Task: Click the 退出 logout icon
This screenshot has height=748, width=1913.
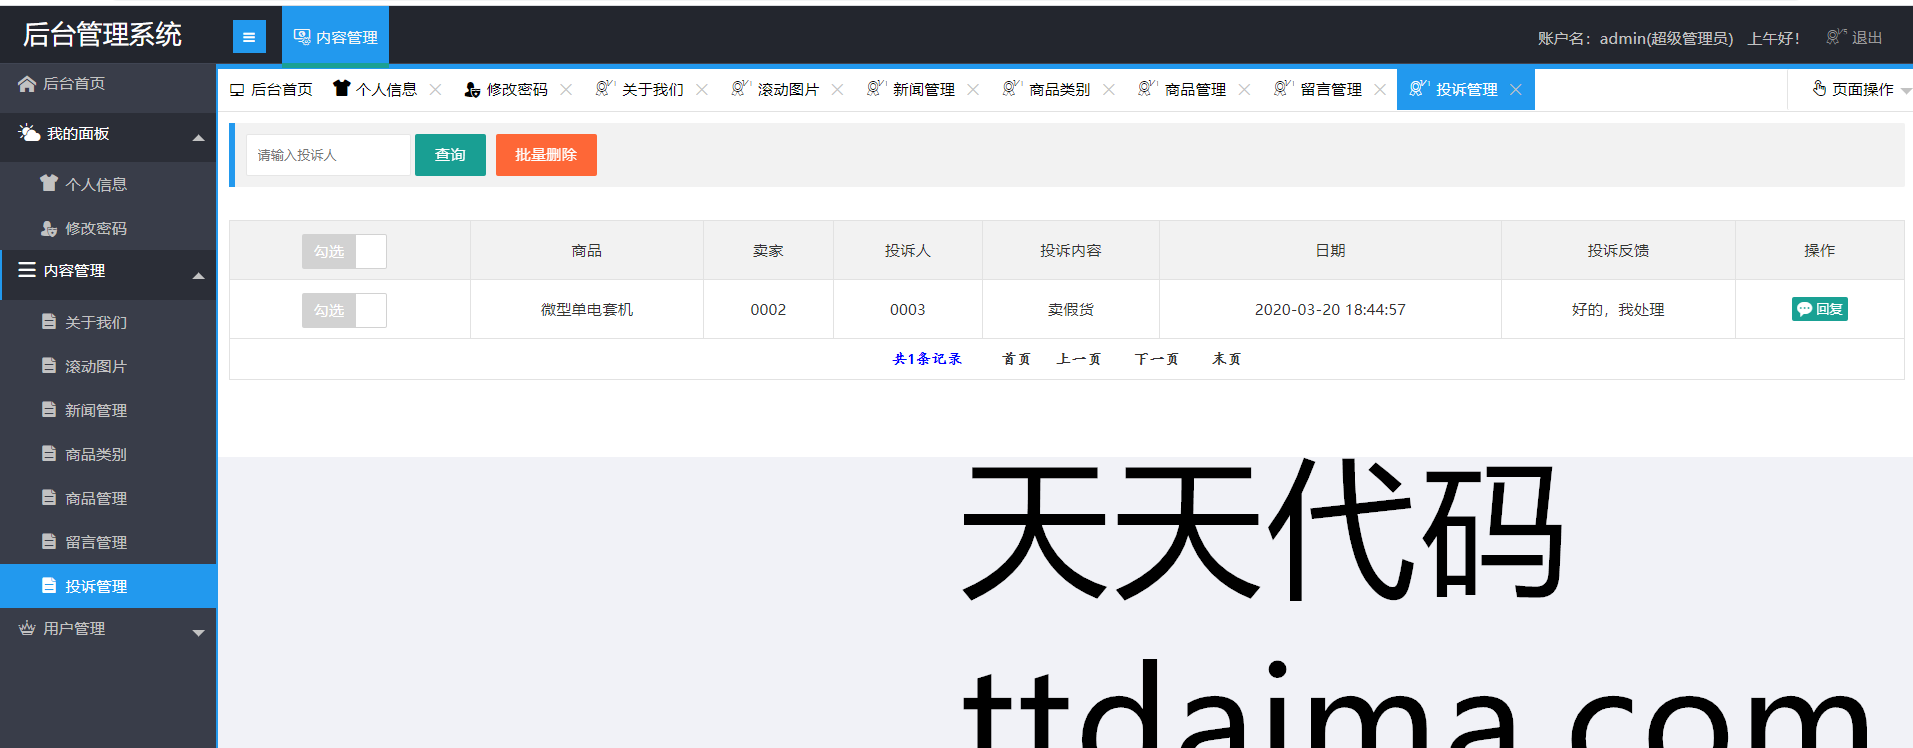Action: 1835,37
